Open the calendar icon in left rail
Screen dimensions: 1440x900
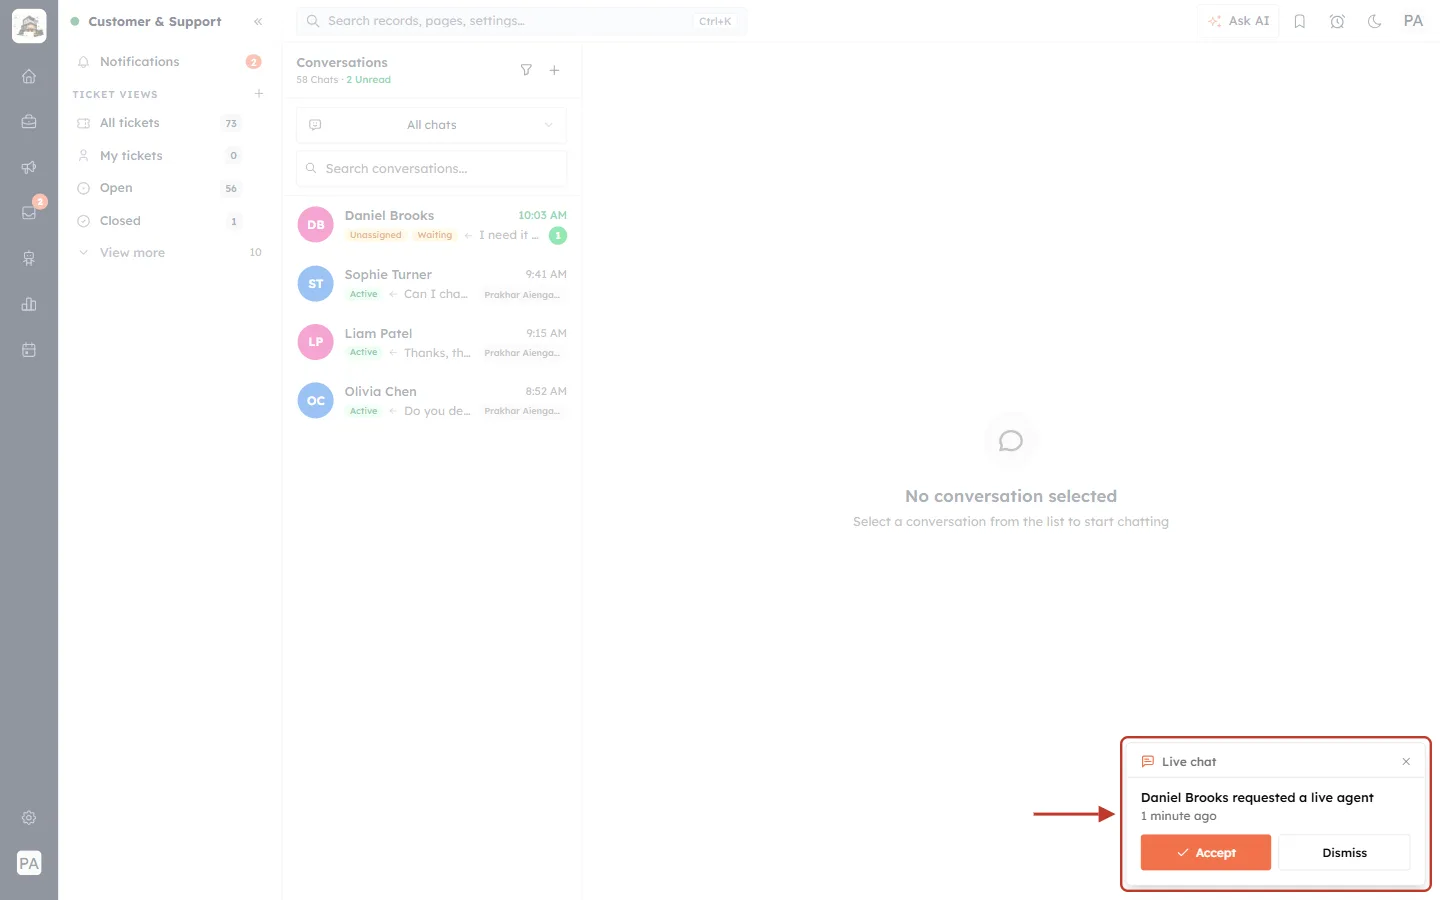29,350
